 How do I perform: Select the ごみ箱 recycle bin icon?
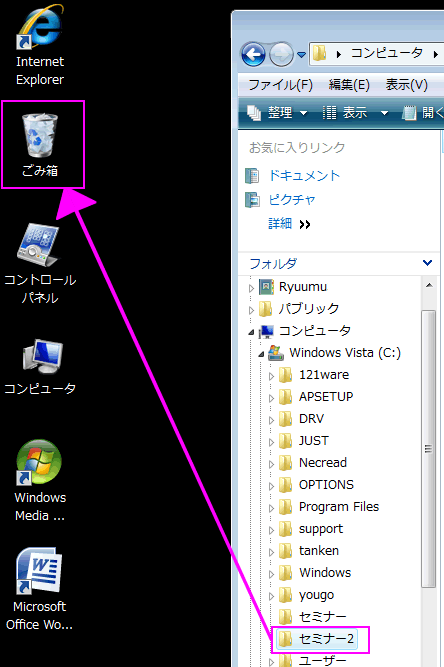(x=40, y=145)
